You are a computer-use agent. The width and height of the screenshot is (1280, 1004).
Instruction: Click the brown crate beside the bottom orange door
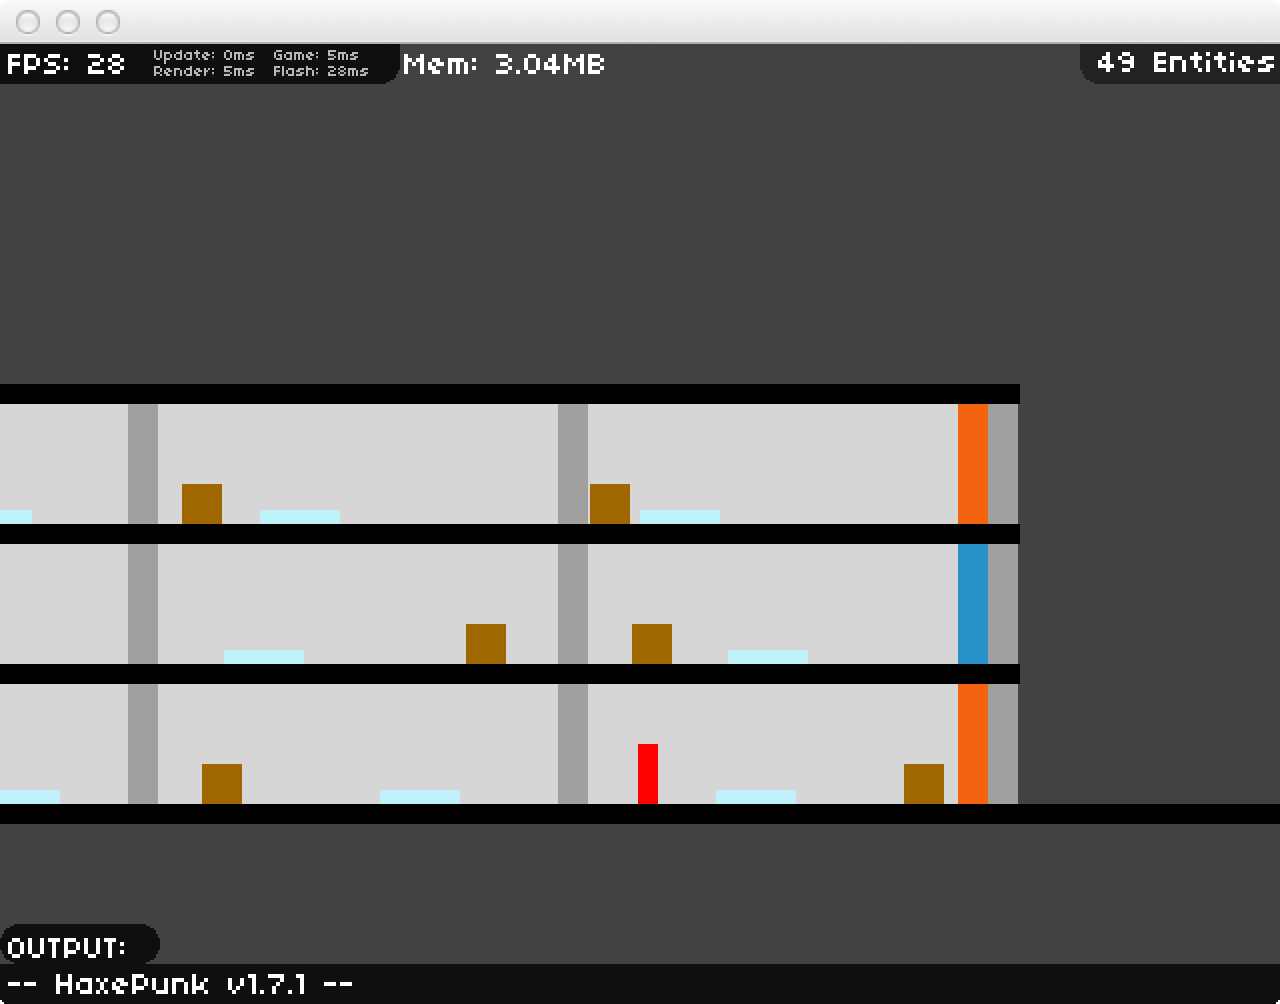(924, 784)
